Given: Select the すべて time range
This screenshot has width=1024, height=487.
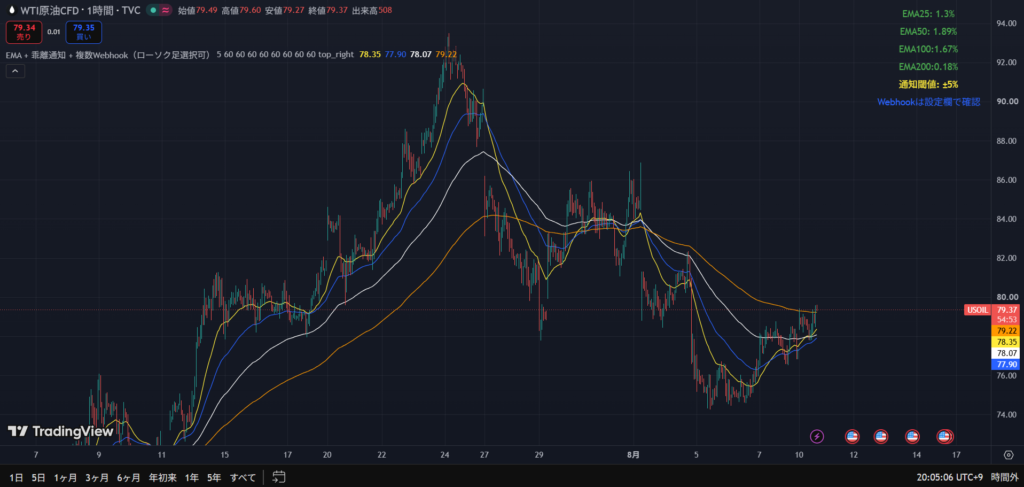Looking at the screenshot, I should point(242,477).
